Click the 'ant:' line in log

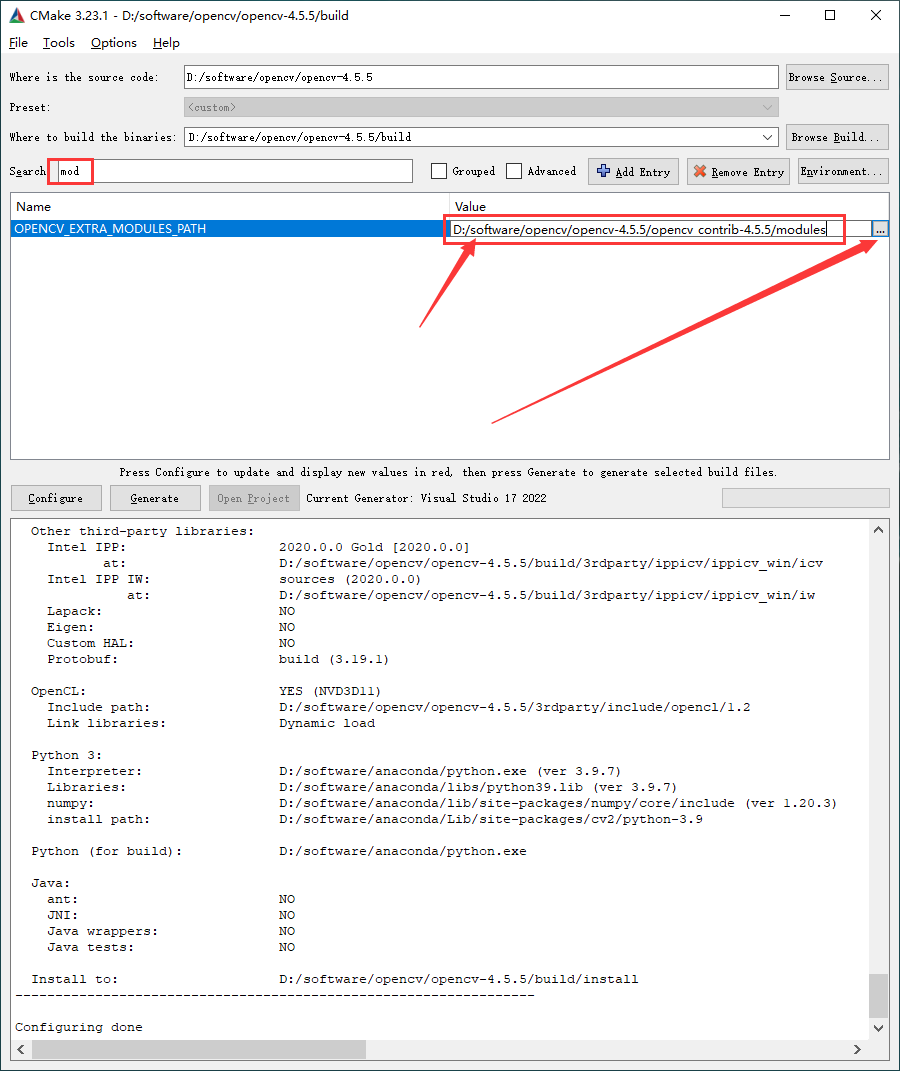171,900
